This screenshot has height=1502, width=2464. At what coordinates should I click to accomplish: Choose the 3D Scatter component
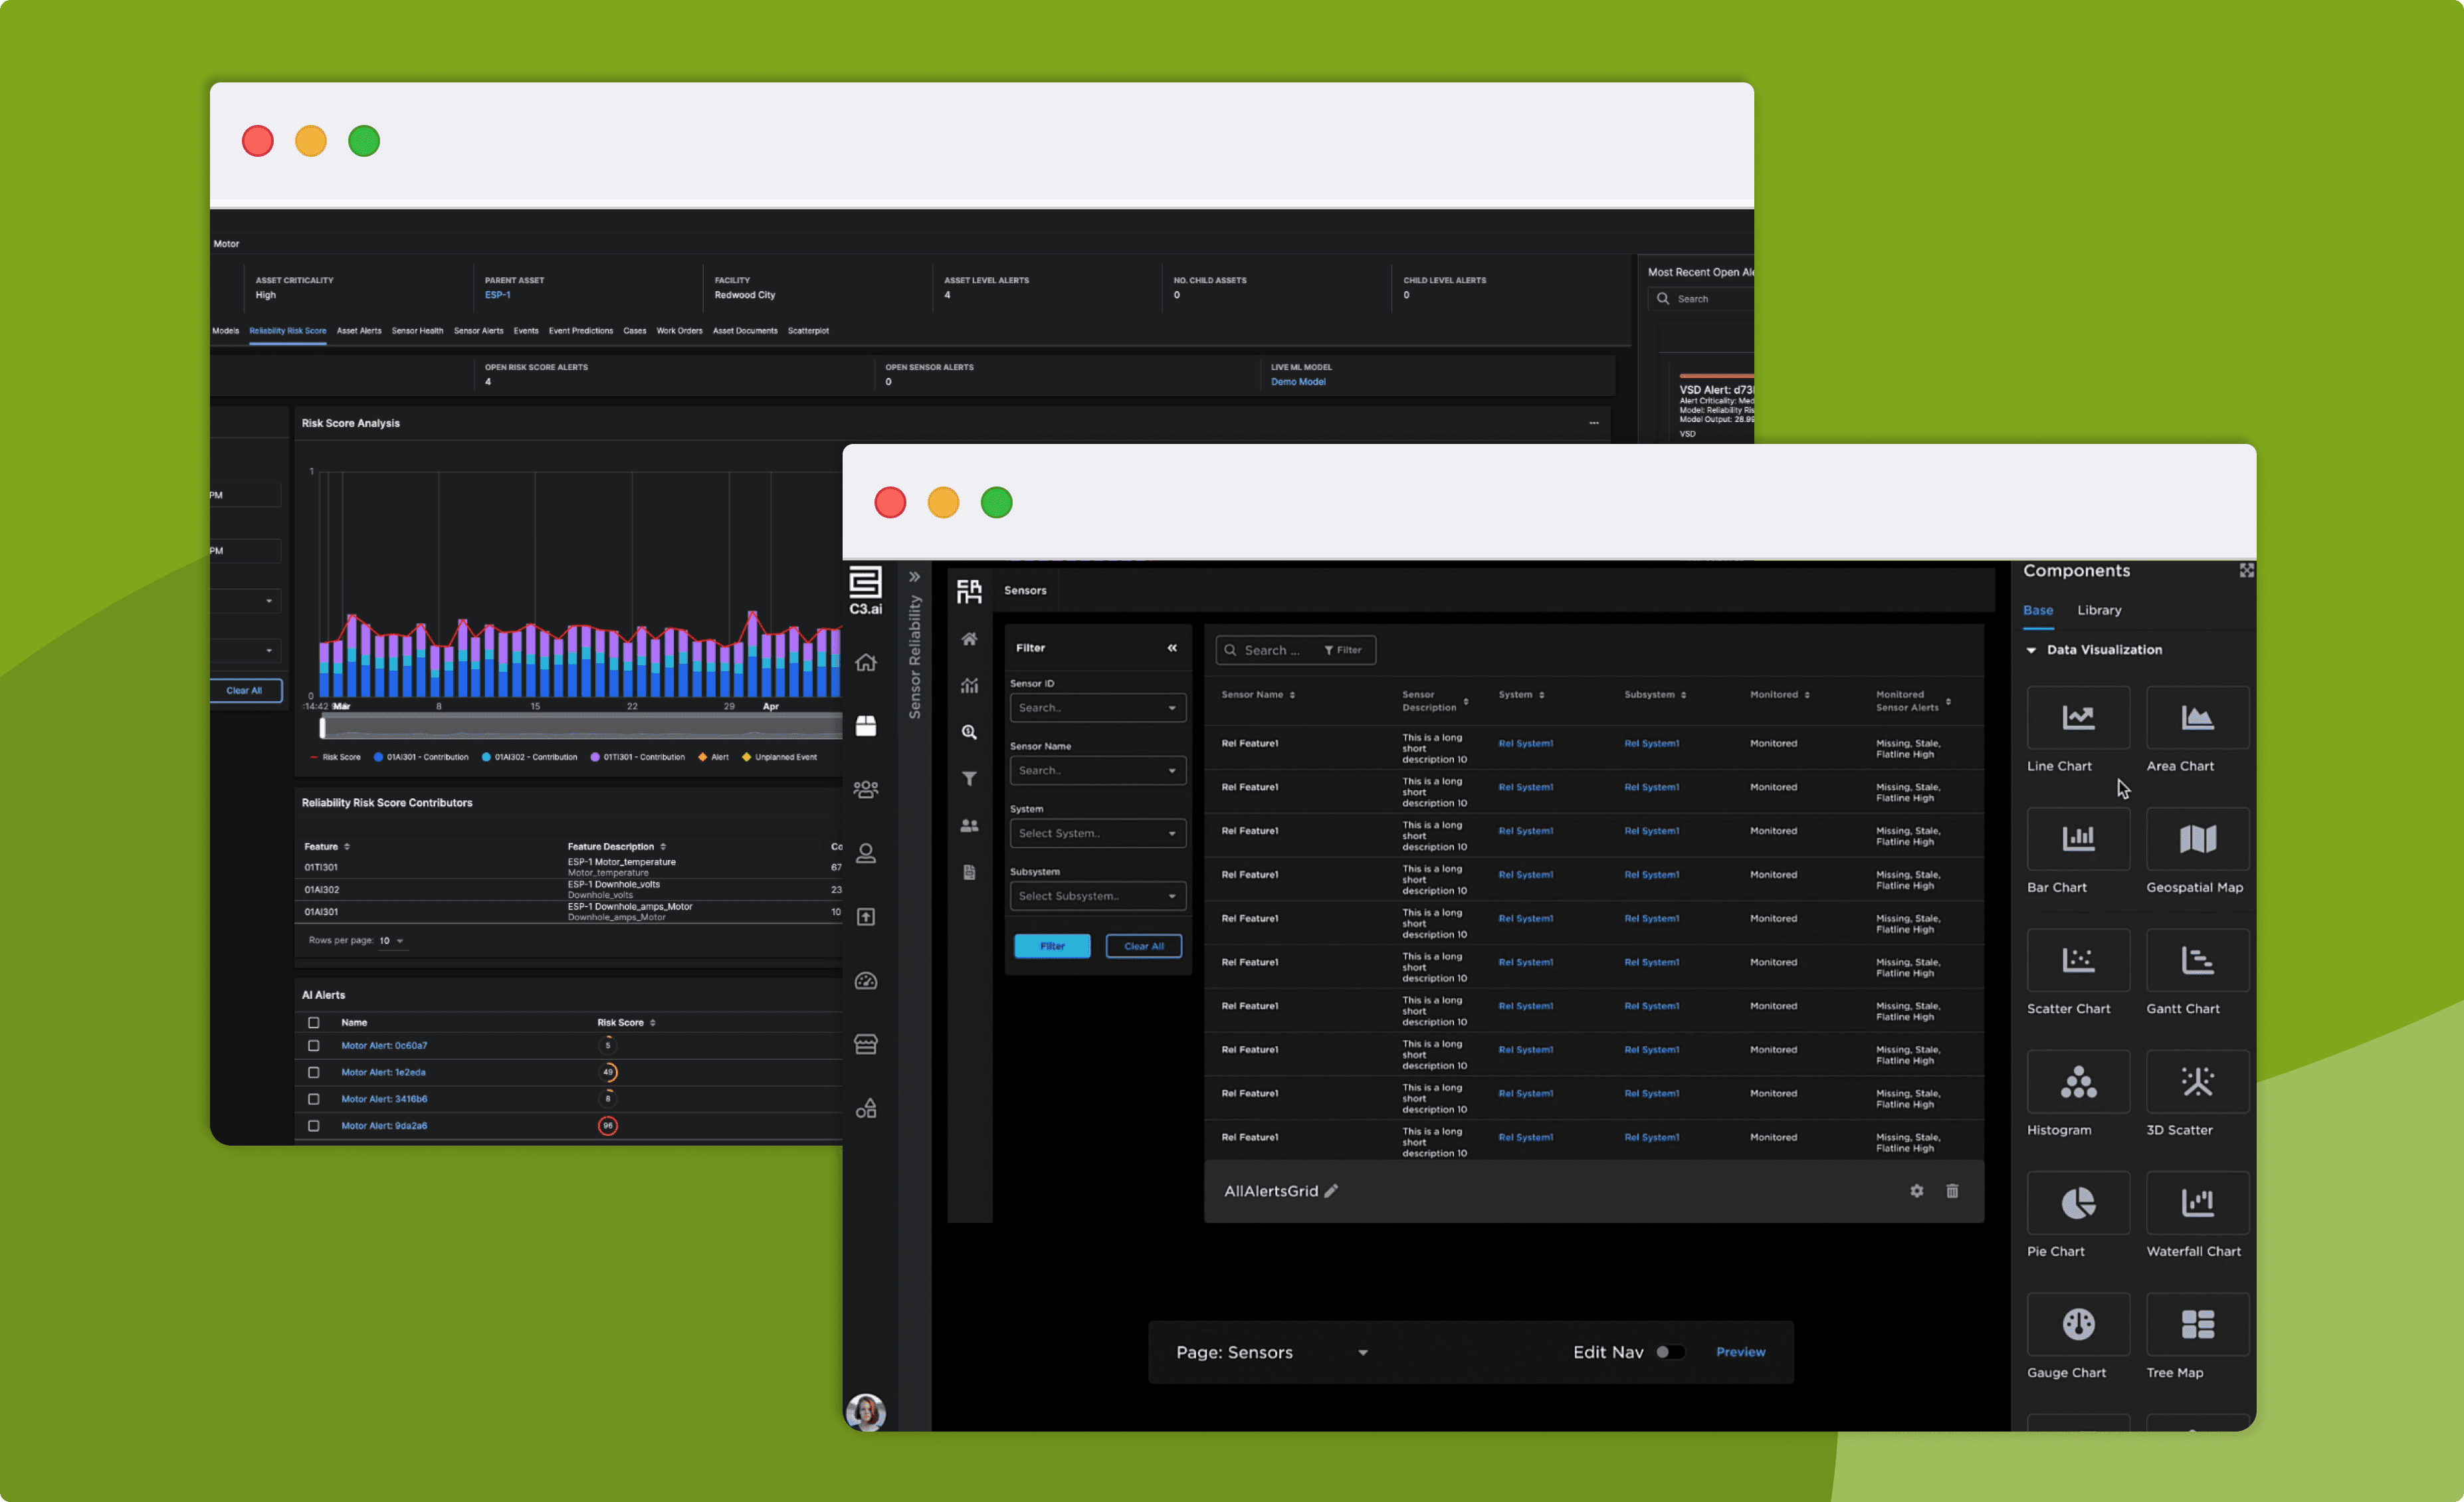coord(2197,1081)
